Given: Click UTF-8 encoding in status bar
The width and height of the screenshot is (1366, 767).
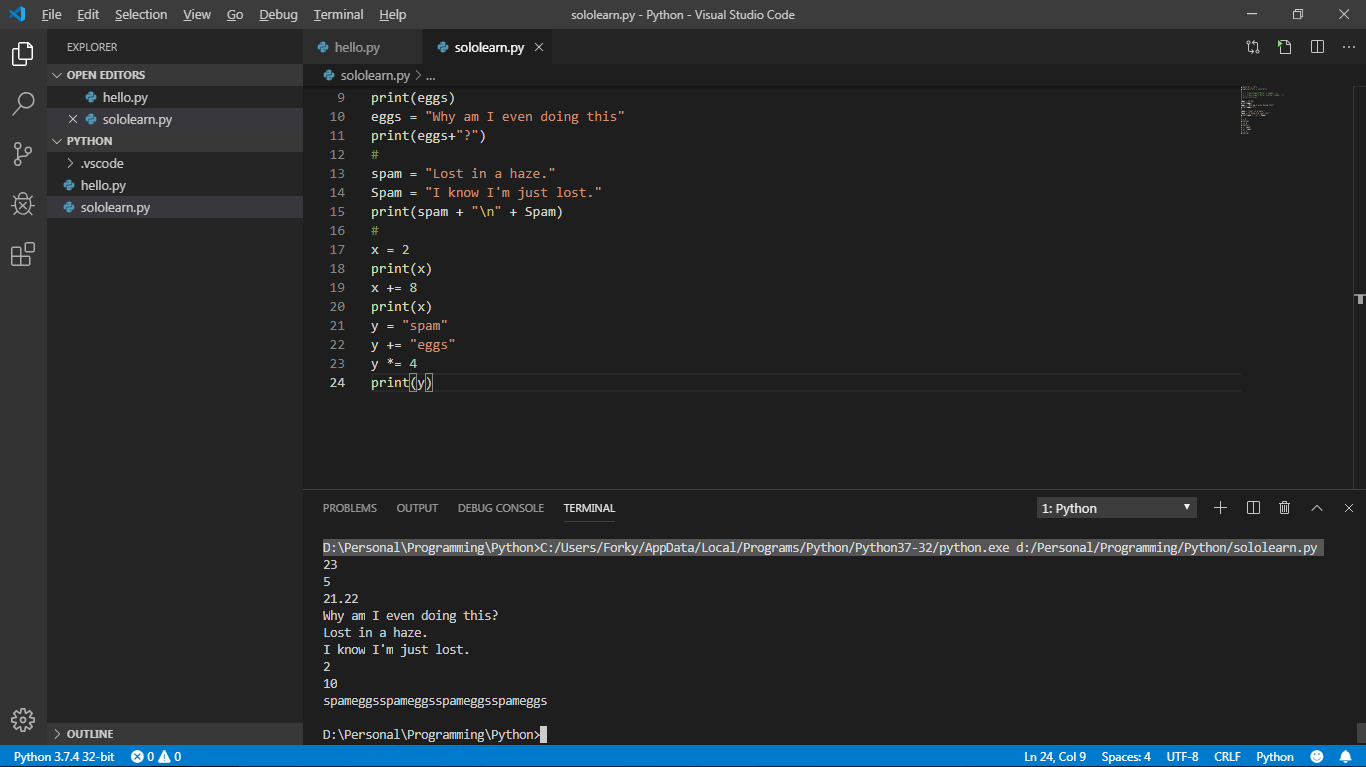Looking at the screenshot, I should tap(1182, 757).
